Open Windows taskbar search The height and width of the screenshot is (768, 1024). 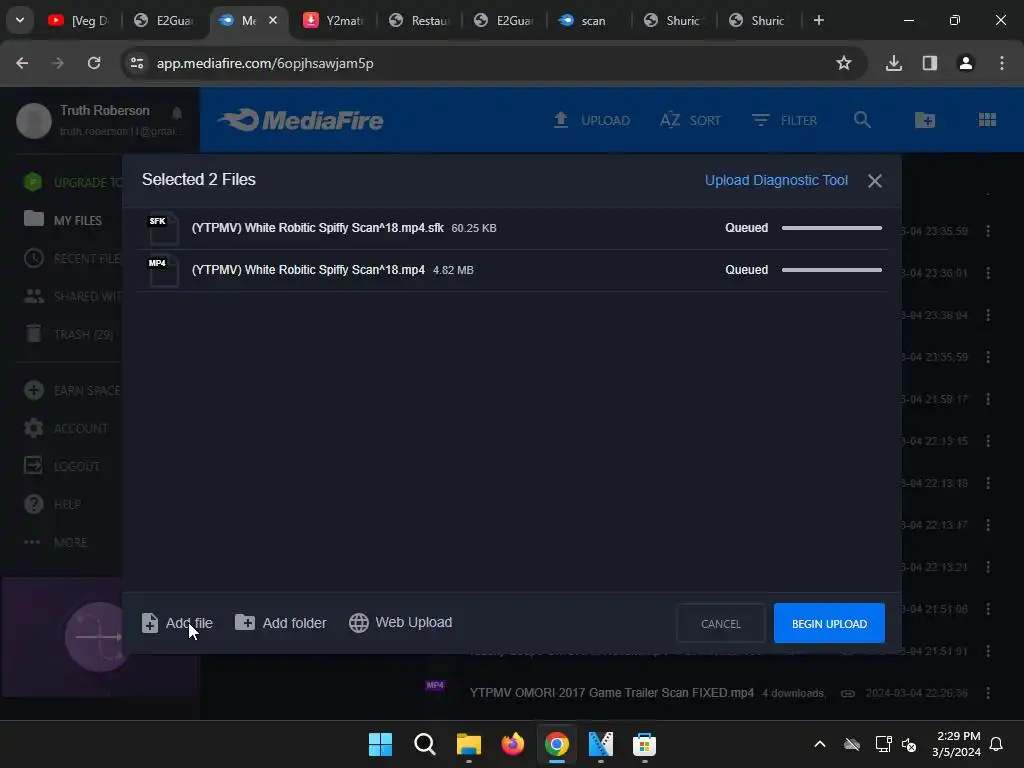424,744
